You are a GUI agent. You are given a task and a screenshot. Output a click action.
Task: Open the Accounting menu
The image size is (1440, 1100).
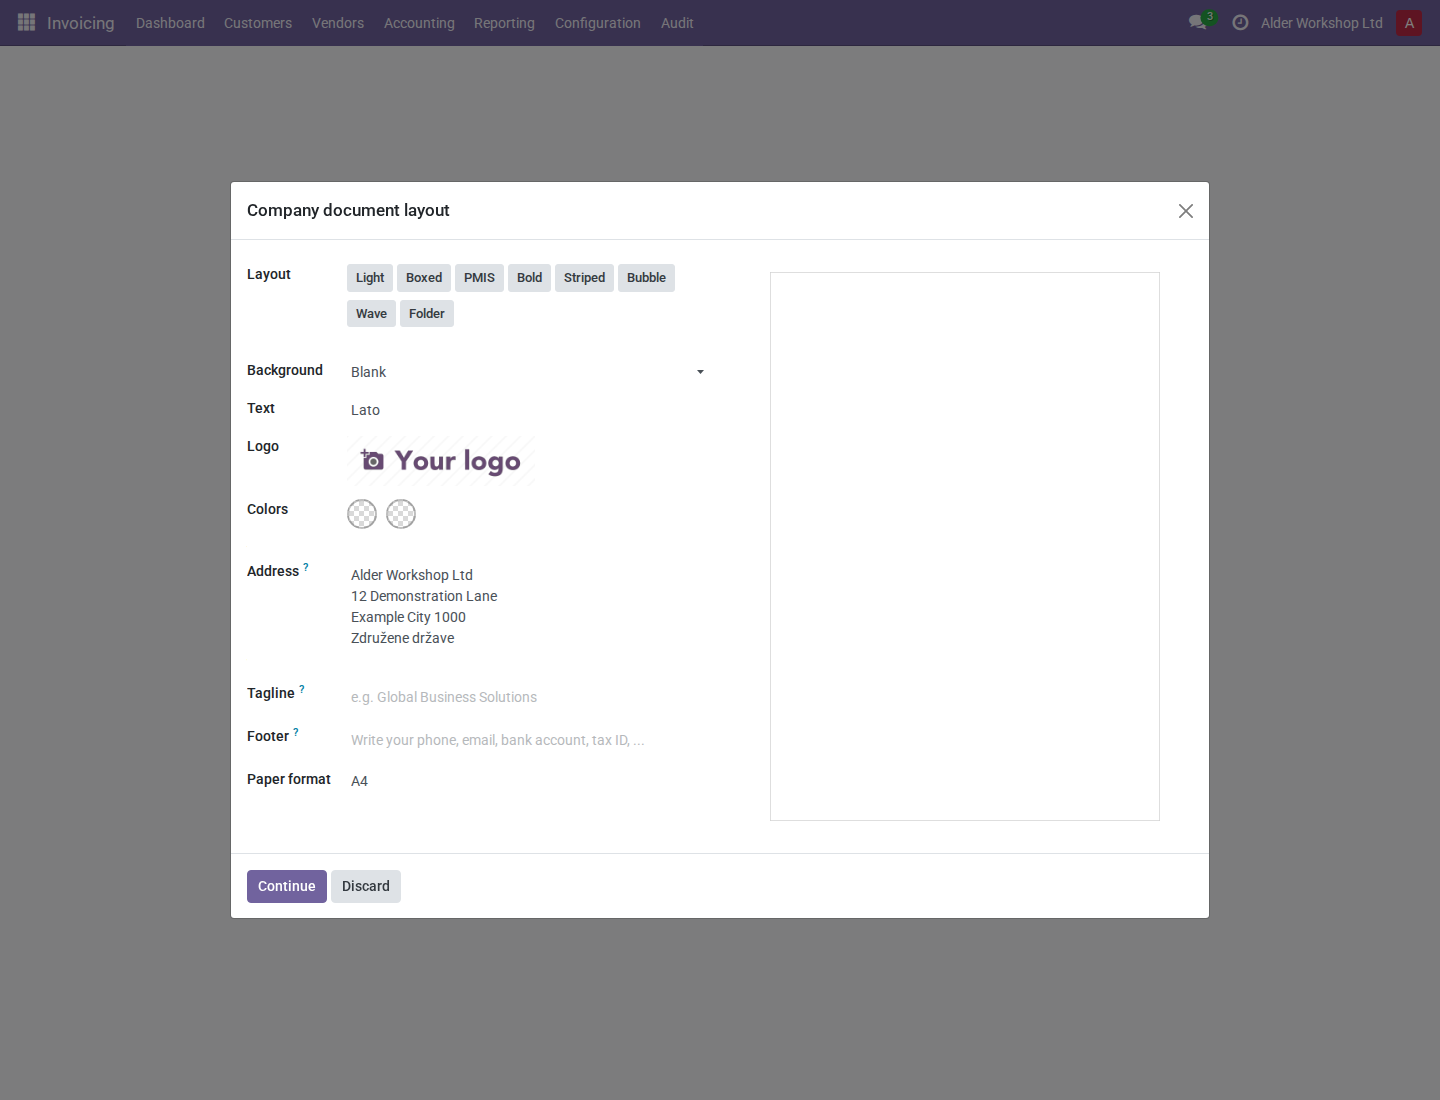coord(419,23)
